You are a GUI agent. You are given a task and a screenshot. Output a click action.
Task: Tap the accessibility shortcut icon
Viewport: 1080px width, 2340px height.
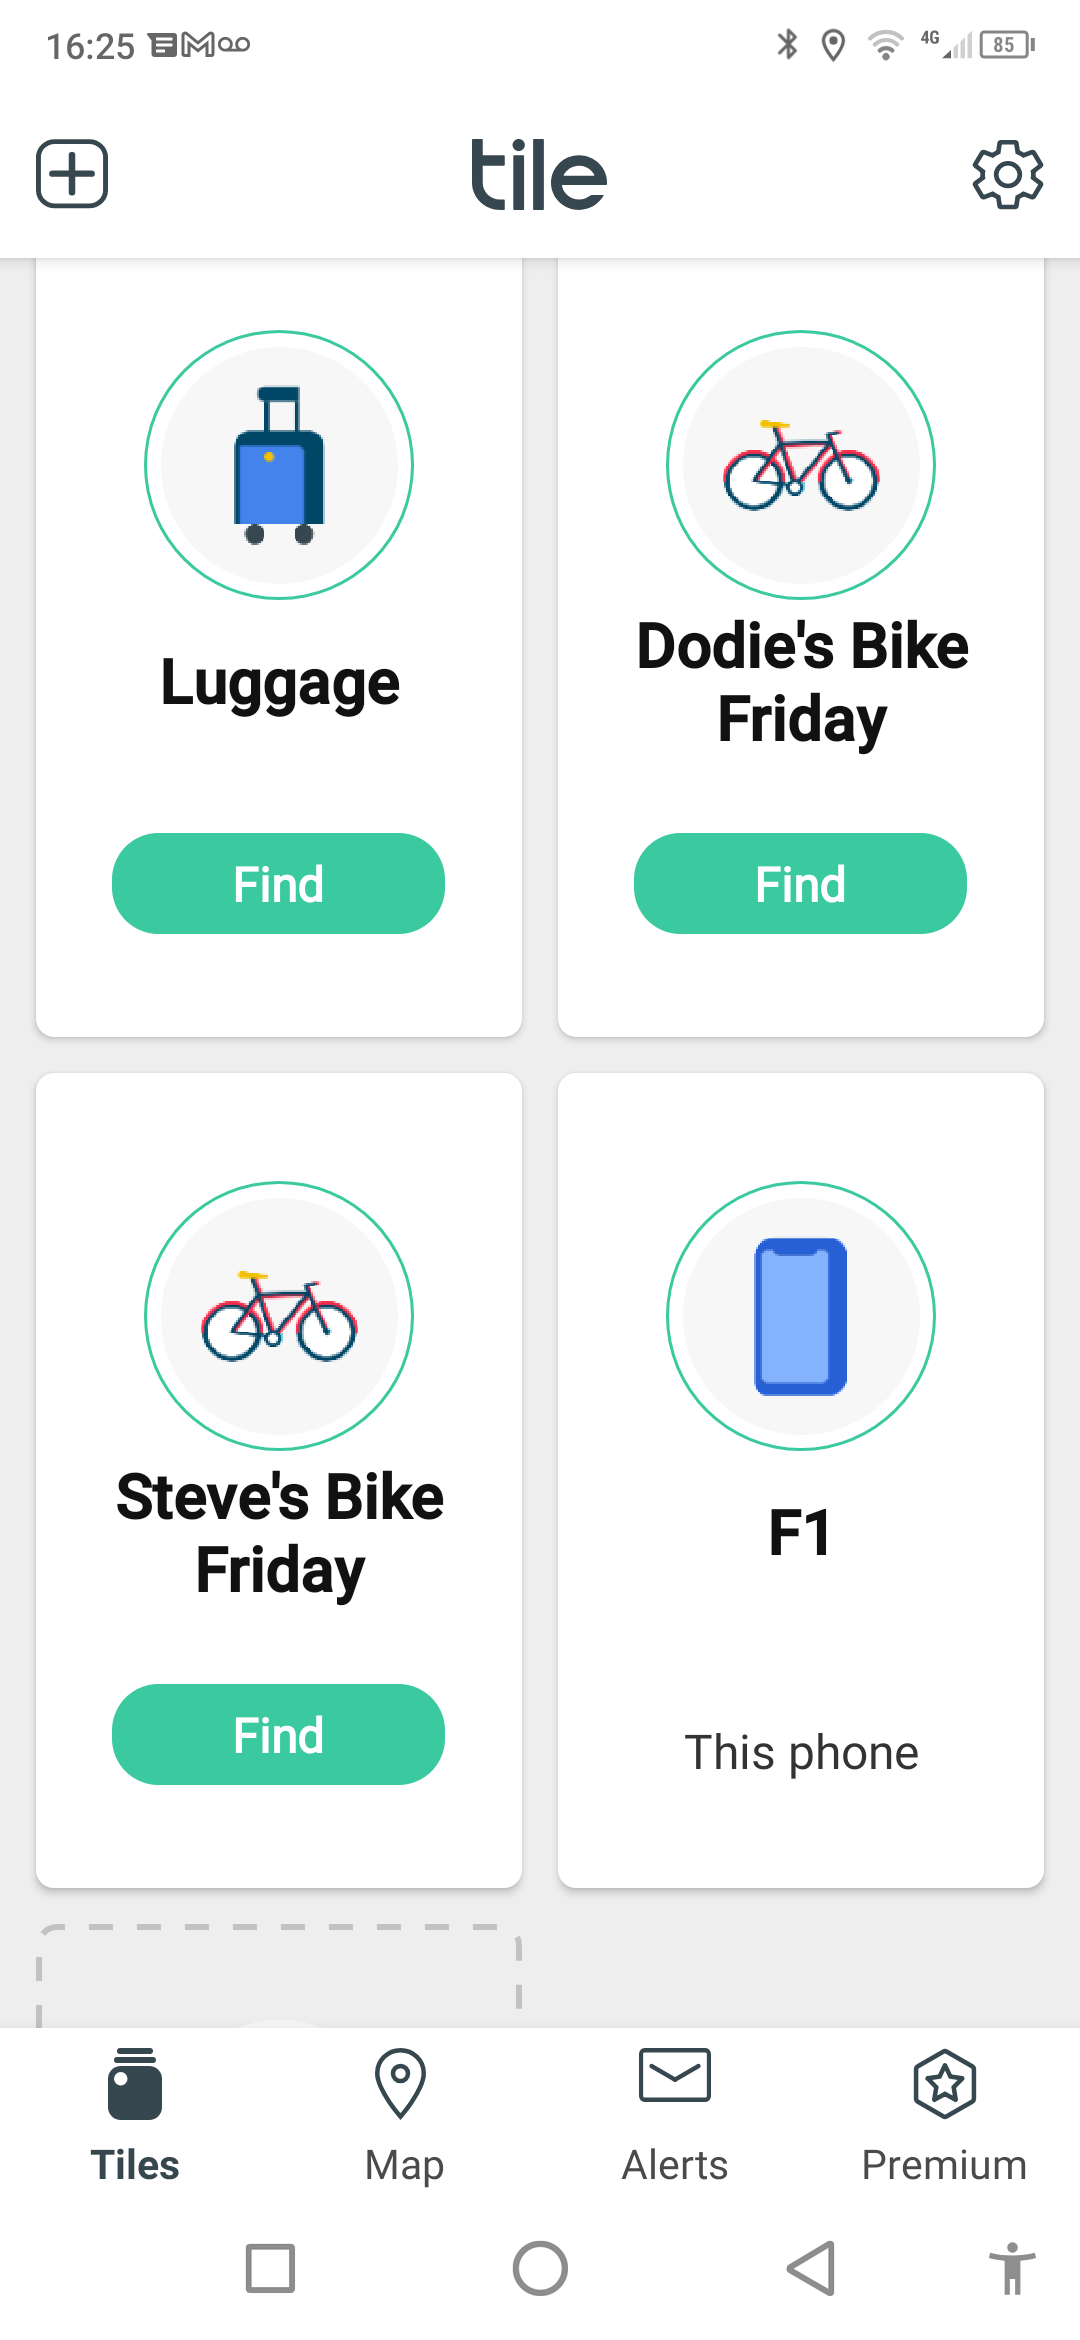[x=1012, y=2268]
